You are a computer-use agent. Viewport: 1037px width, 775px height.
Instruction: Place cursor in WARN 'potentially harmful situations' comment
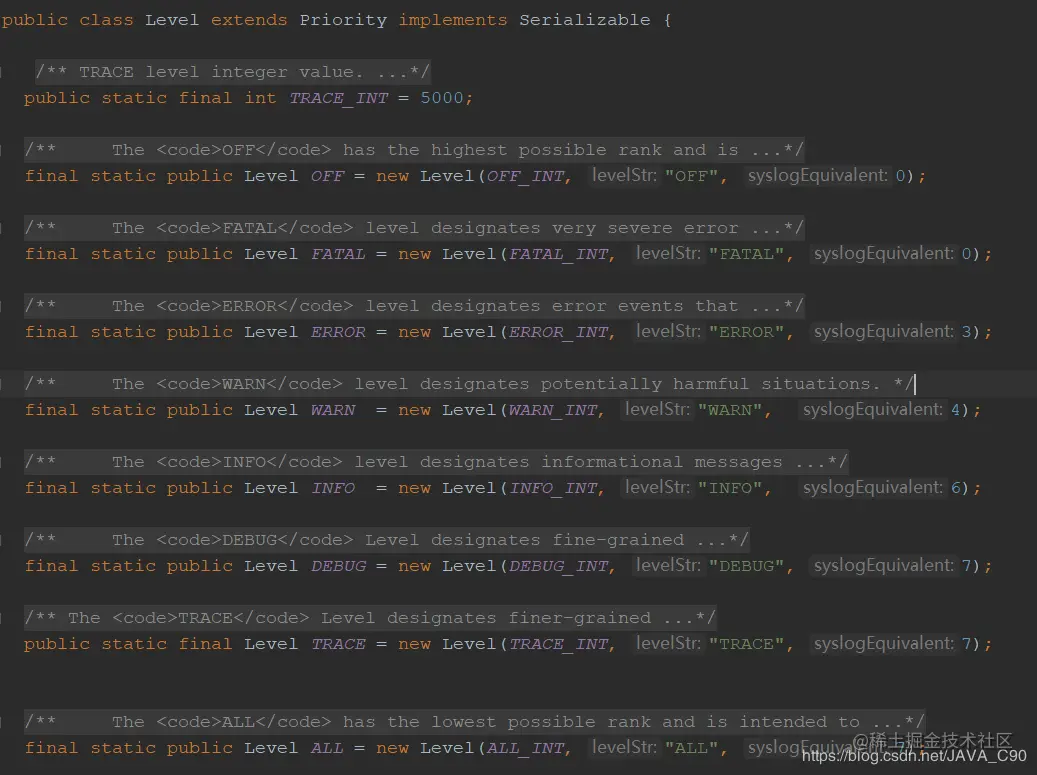pos(469,384)
